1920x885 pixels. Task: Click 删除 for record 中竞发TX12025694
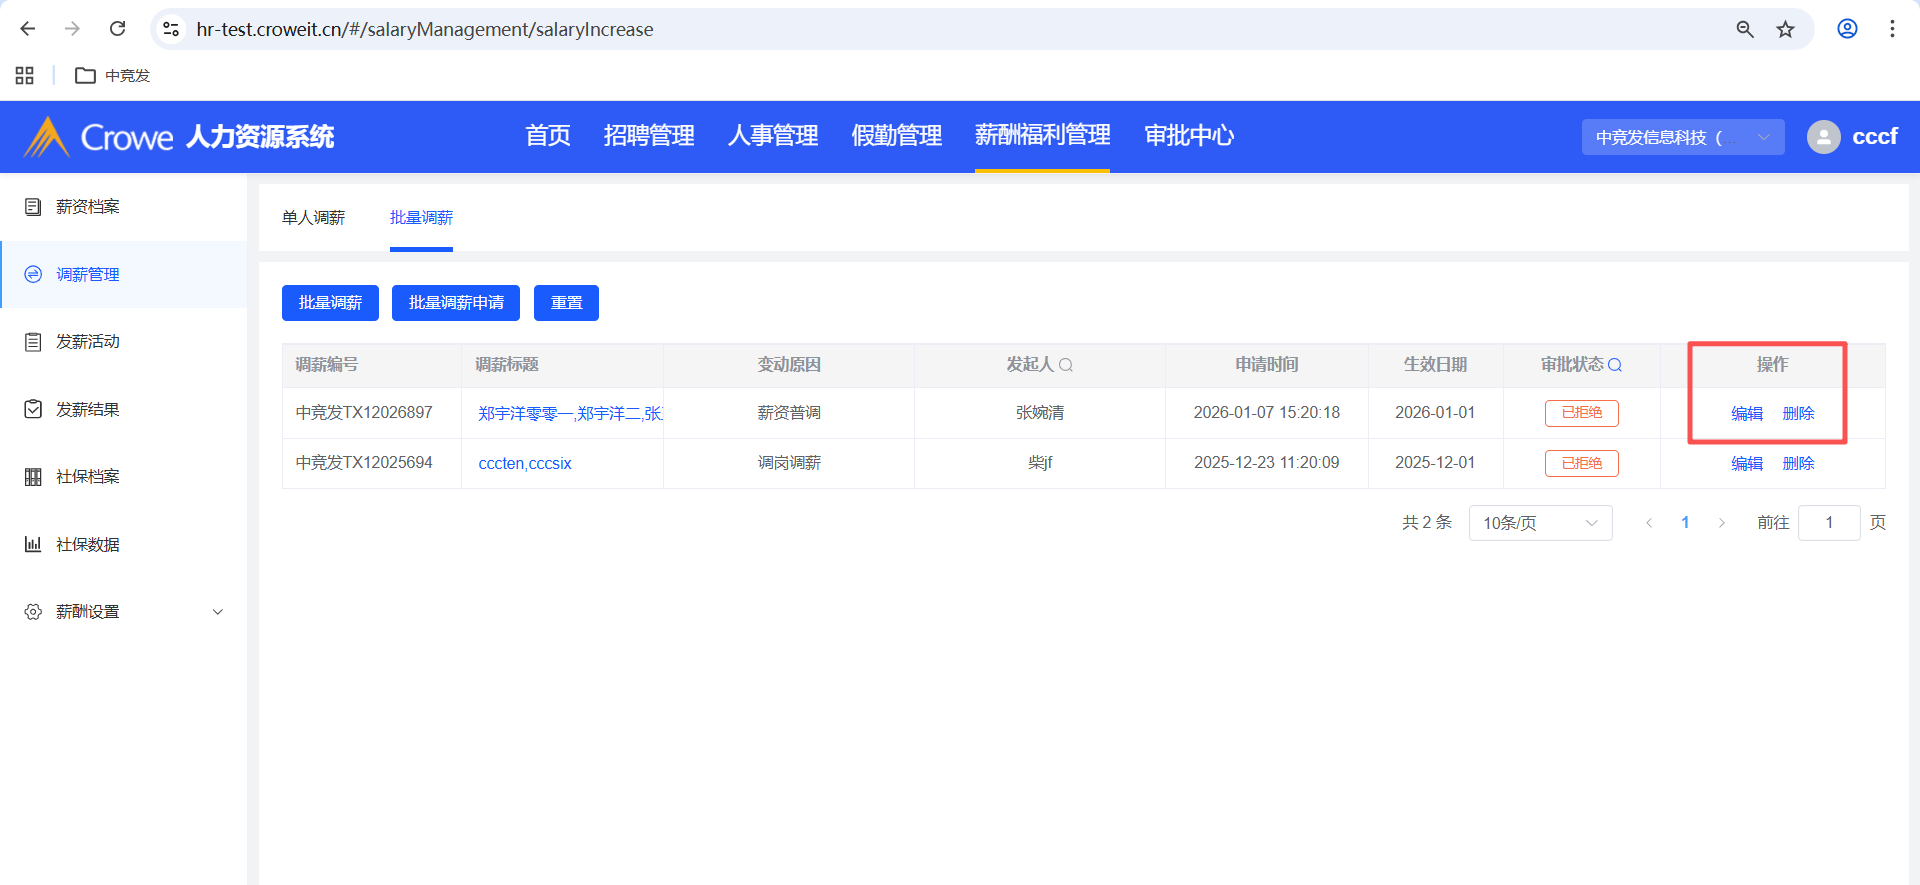pyautogui.click(x=1798, y=464)
